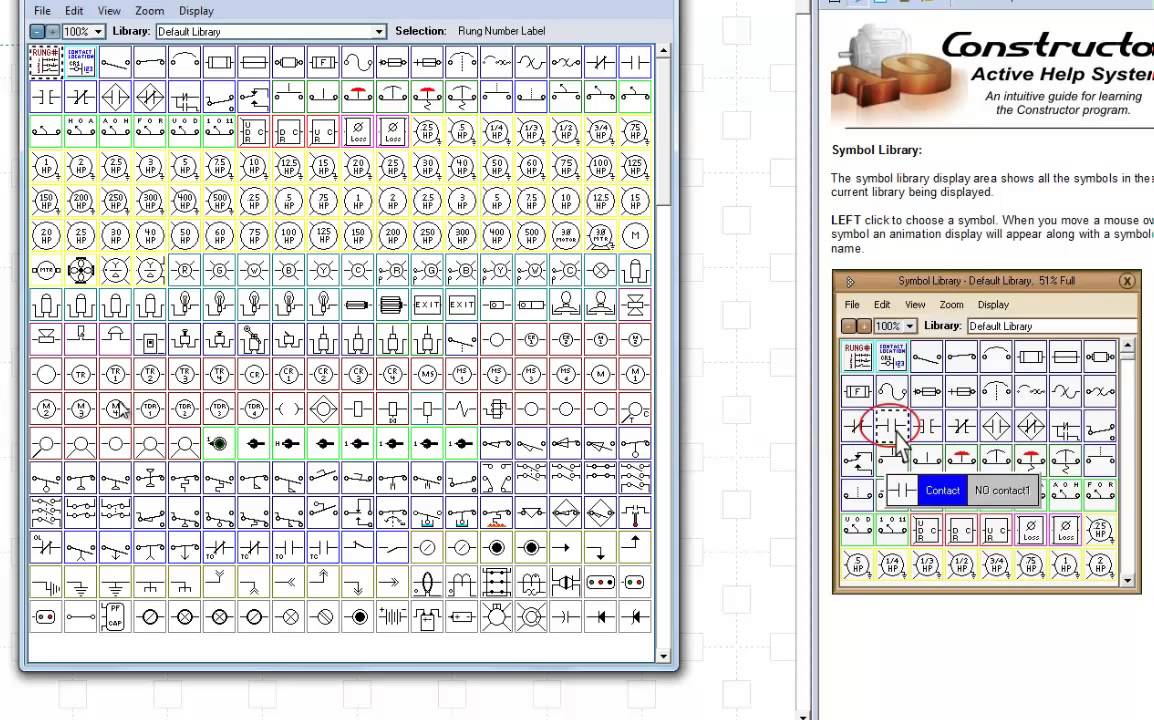Select the battery cells symbol
Viewport: 1154px width, 720px height.
[392, 615]
